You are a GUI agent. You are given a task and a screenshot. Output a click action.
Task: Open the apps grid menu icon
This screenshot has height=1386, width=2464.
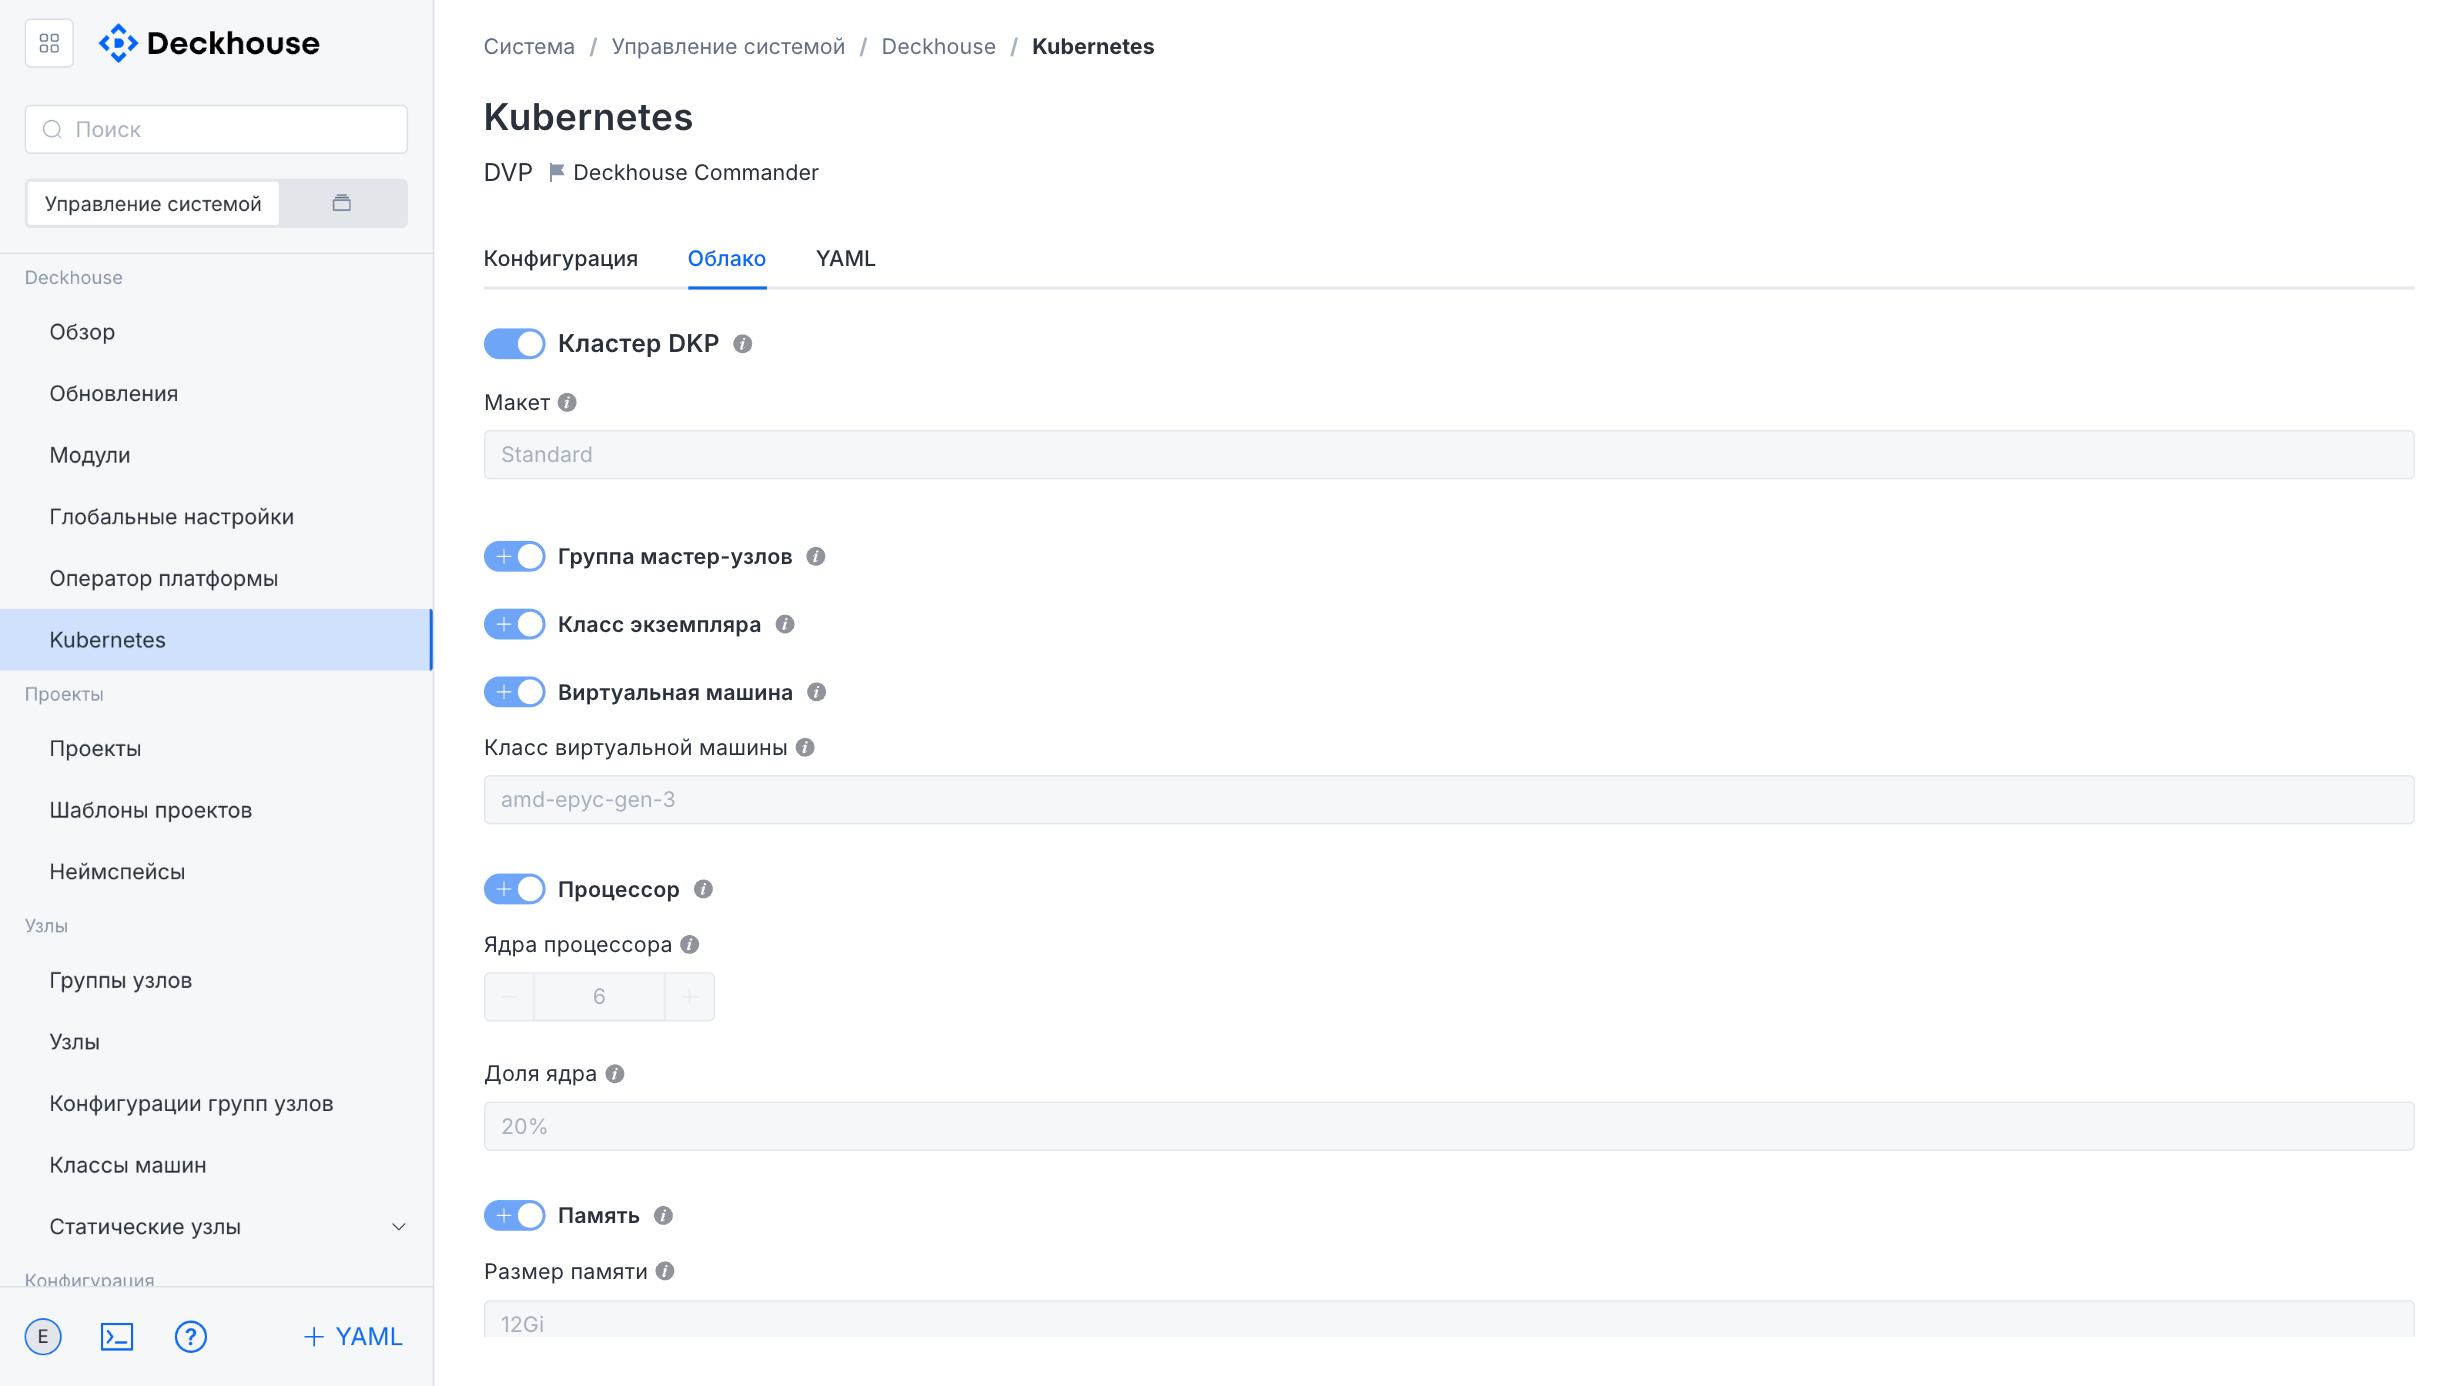pyautogui.click(x=49, y=43)
